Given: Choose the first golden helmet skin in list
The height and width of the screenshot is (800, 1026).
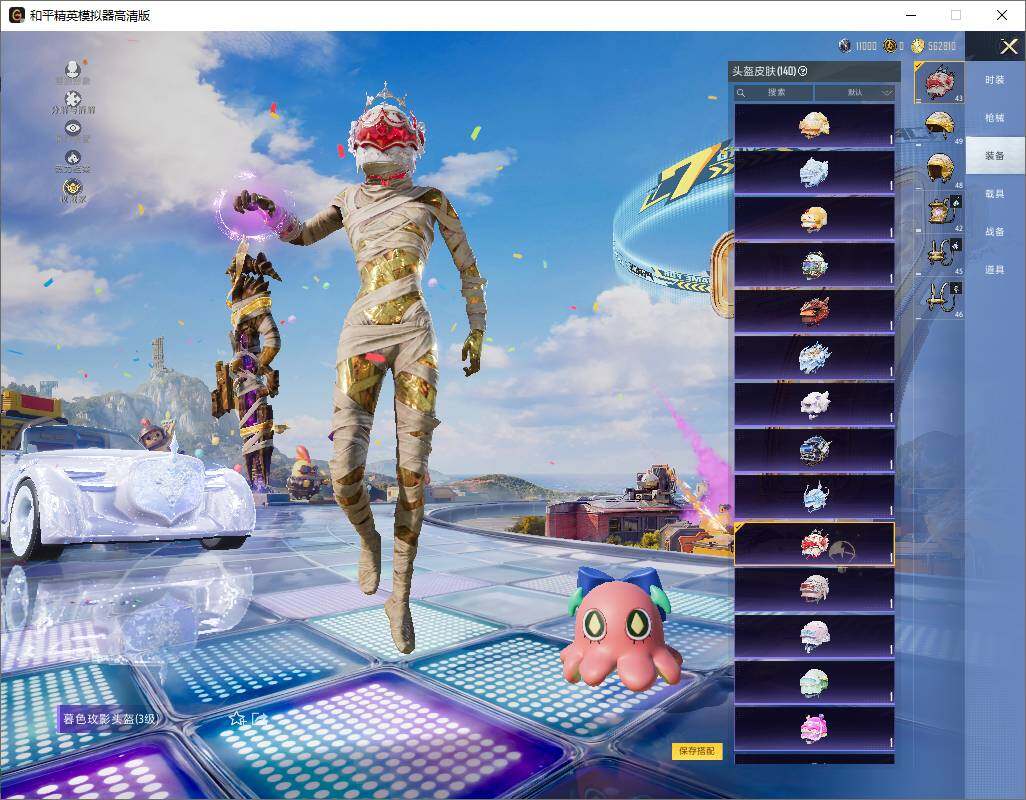Looking at the screenshot, I should (x=815, y=125).
